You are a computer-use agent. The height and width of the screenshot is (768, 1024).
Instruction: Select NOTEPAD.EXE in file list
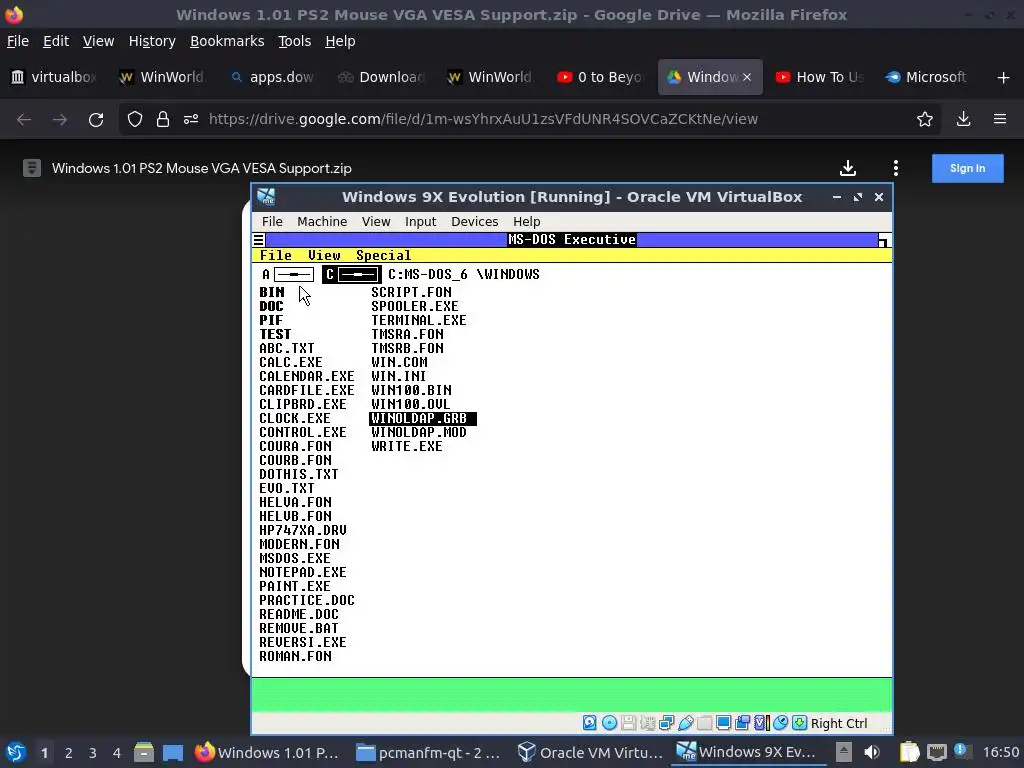303,573
